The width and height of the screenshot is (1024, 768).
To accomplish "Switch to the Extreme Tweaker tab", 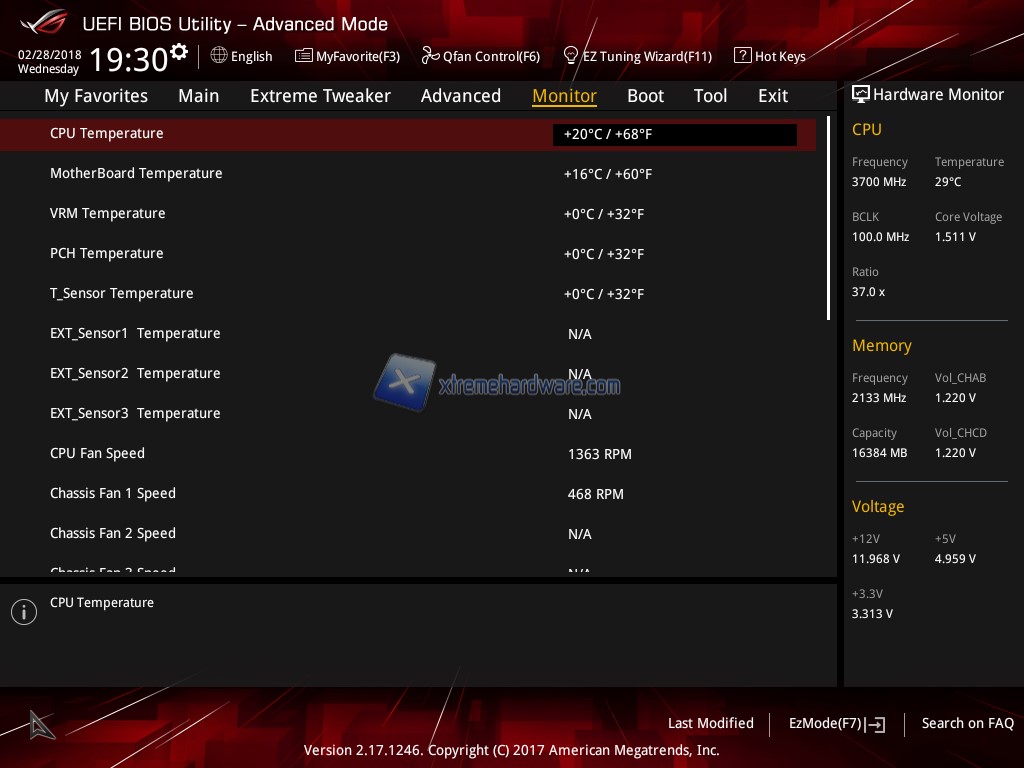I will [x=320, y=96].
